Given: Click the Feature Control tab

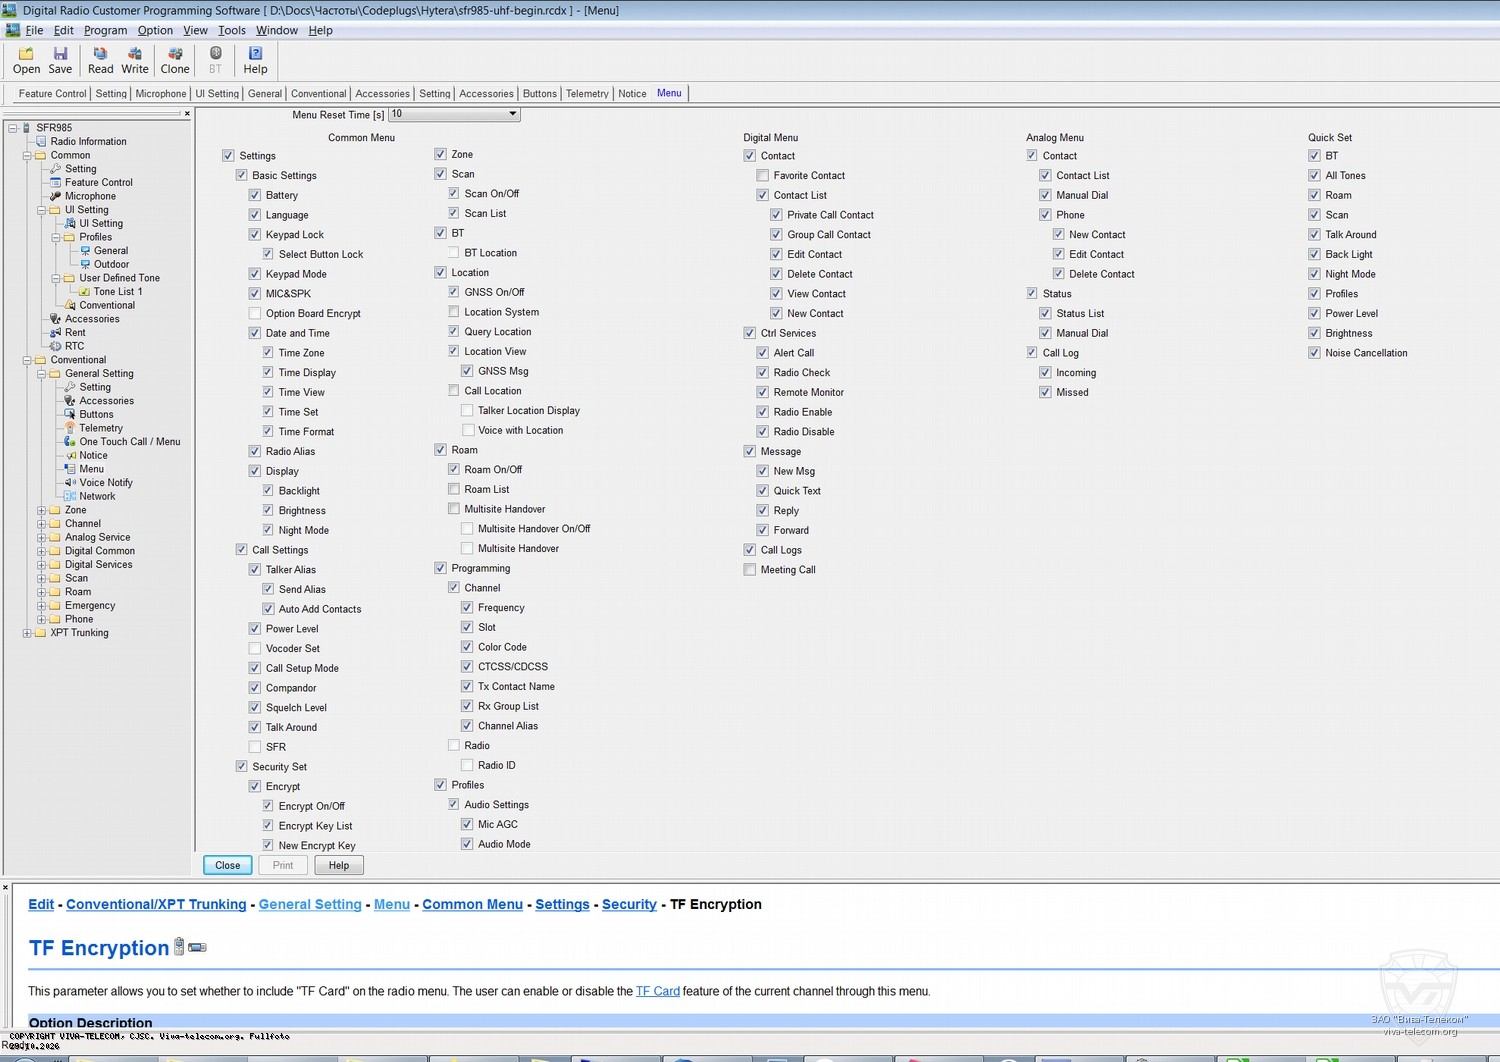Looking at the screenshot, I should pos(52,94).
